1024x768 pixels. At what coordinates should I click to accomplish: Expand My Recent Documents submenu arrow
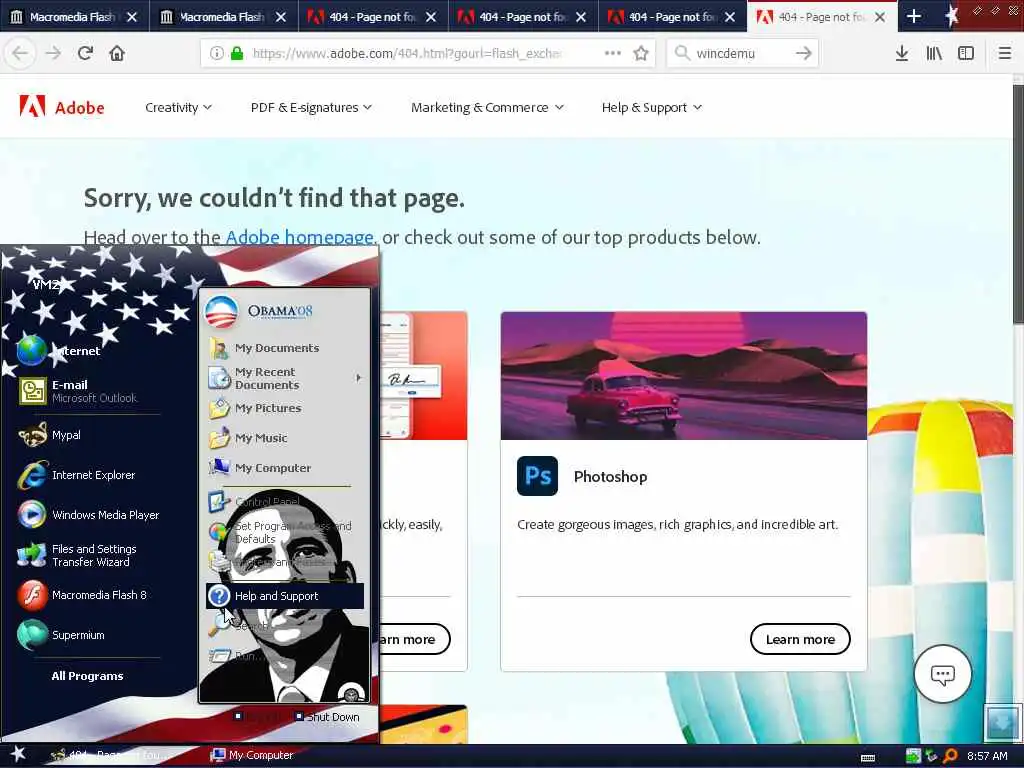(x=359, y=377)
